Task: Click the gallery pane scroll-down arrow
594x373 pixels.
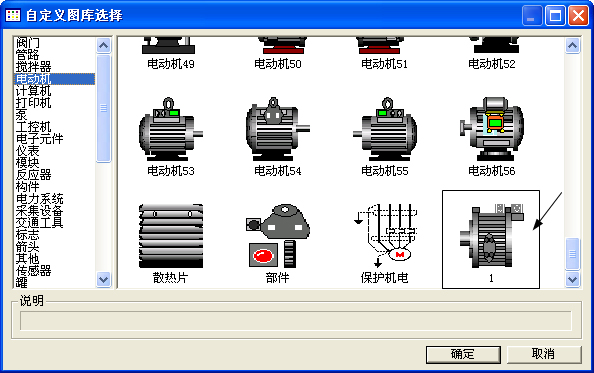Action: tap(572, 280)
